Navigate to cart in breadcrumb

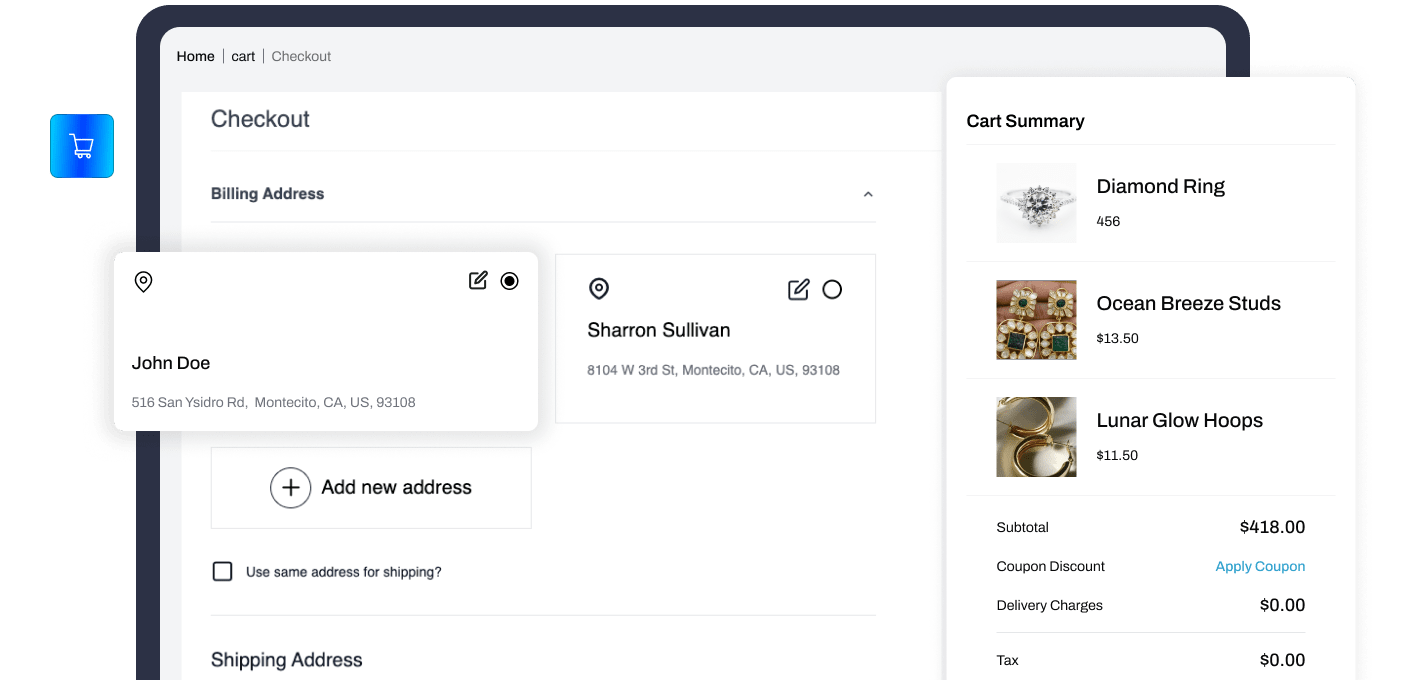point(243,56)
